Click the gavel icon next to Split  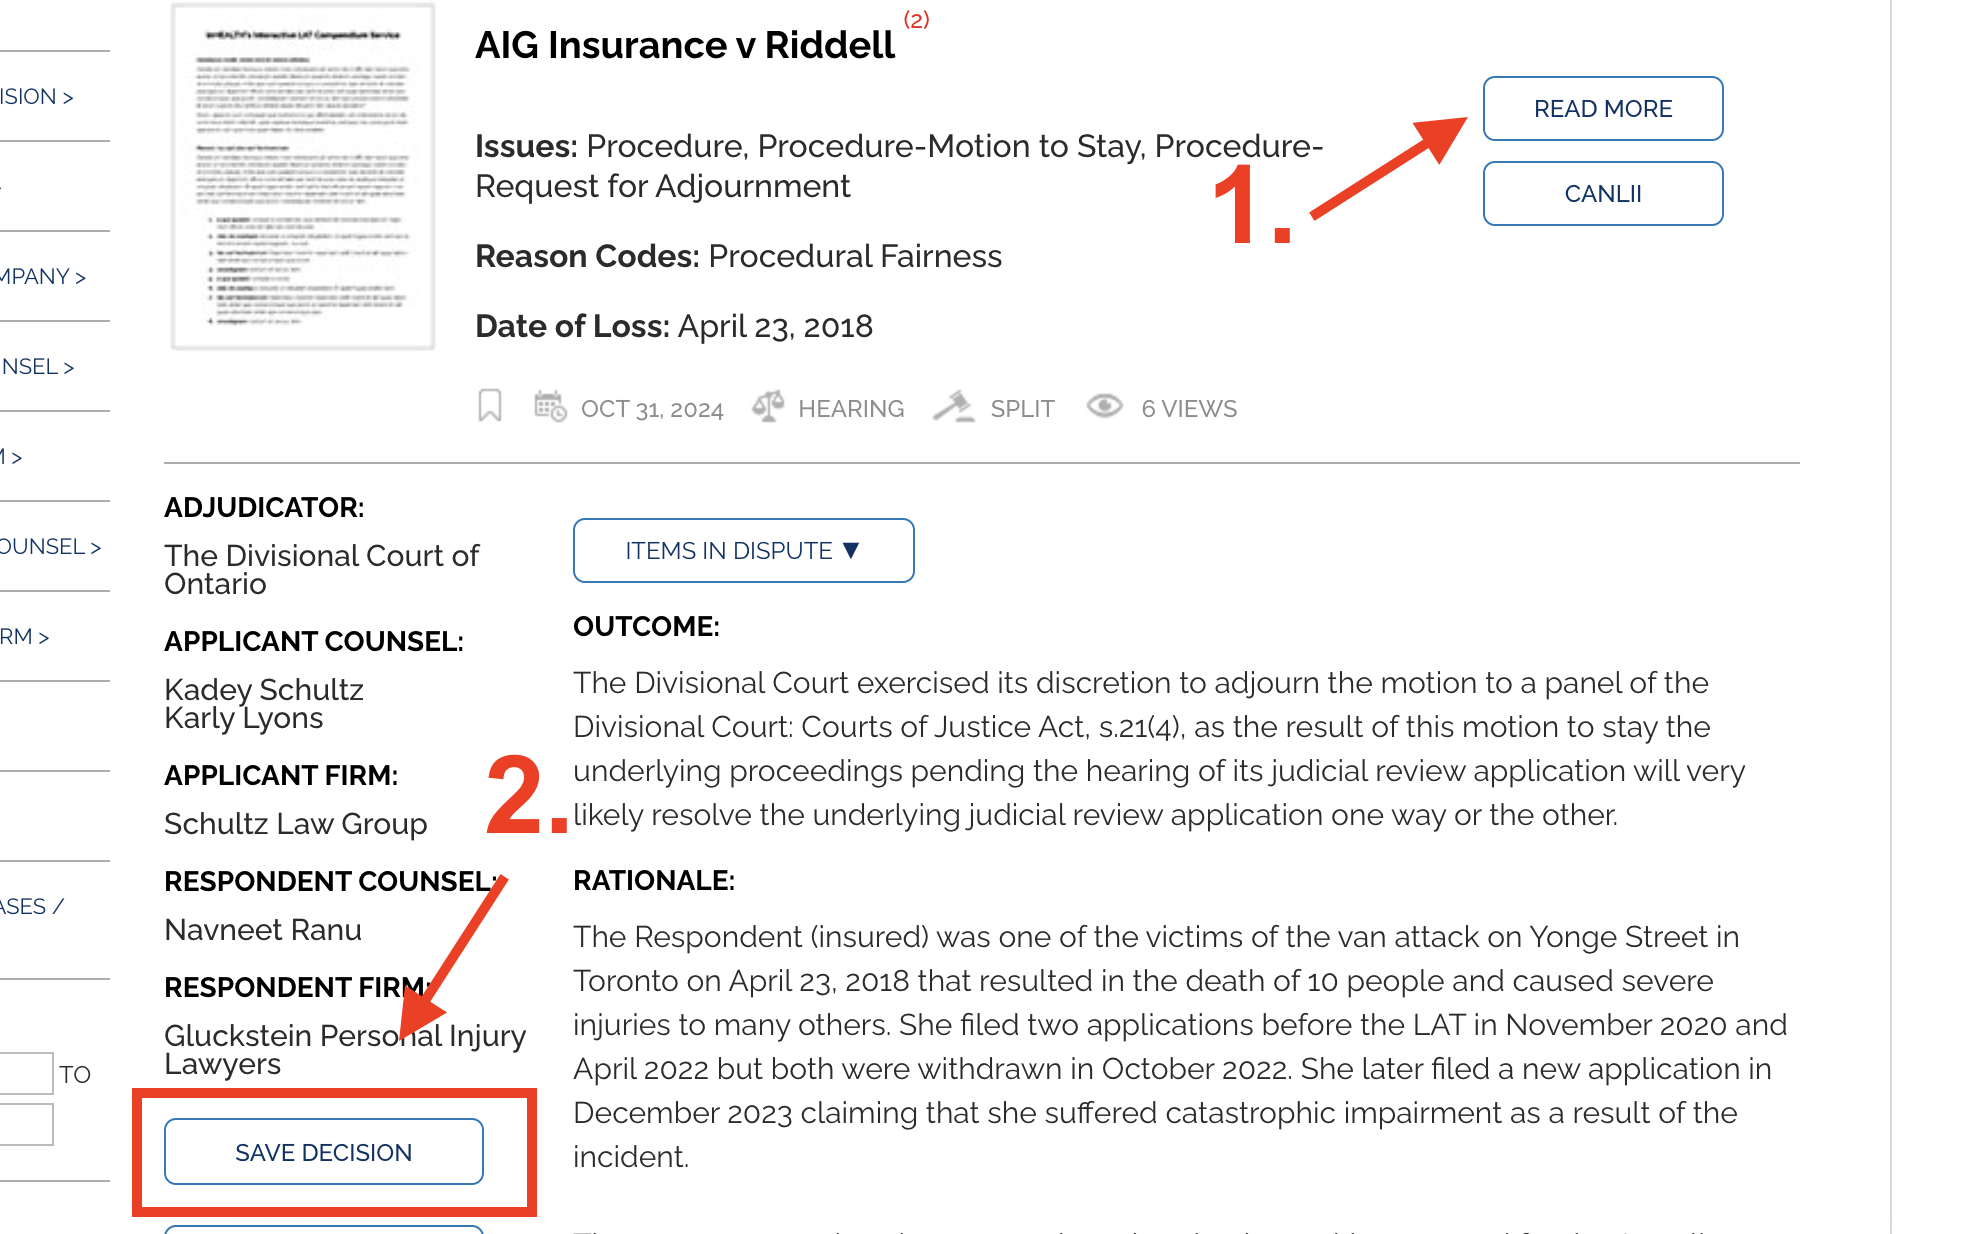coord(954,406)
